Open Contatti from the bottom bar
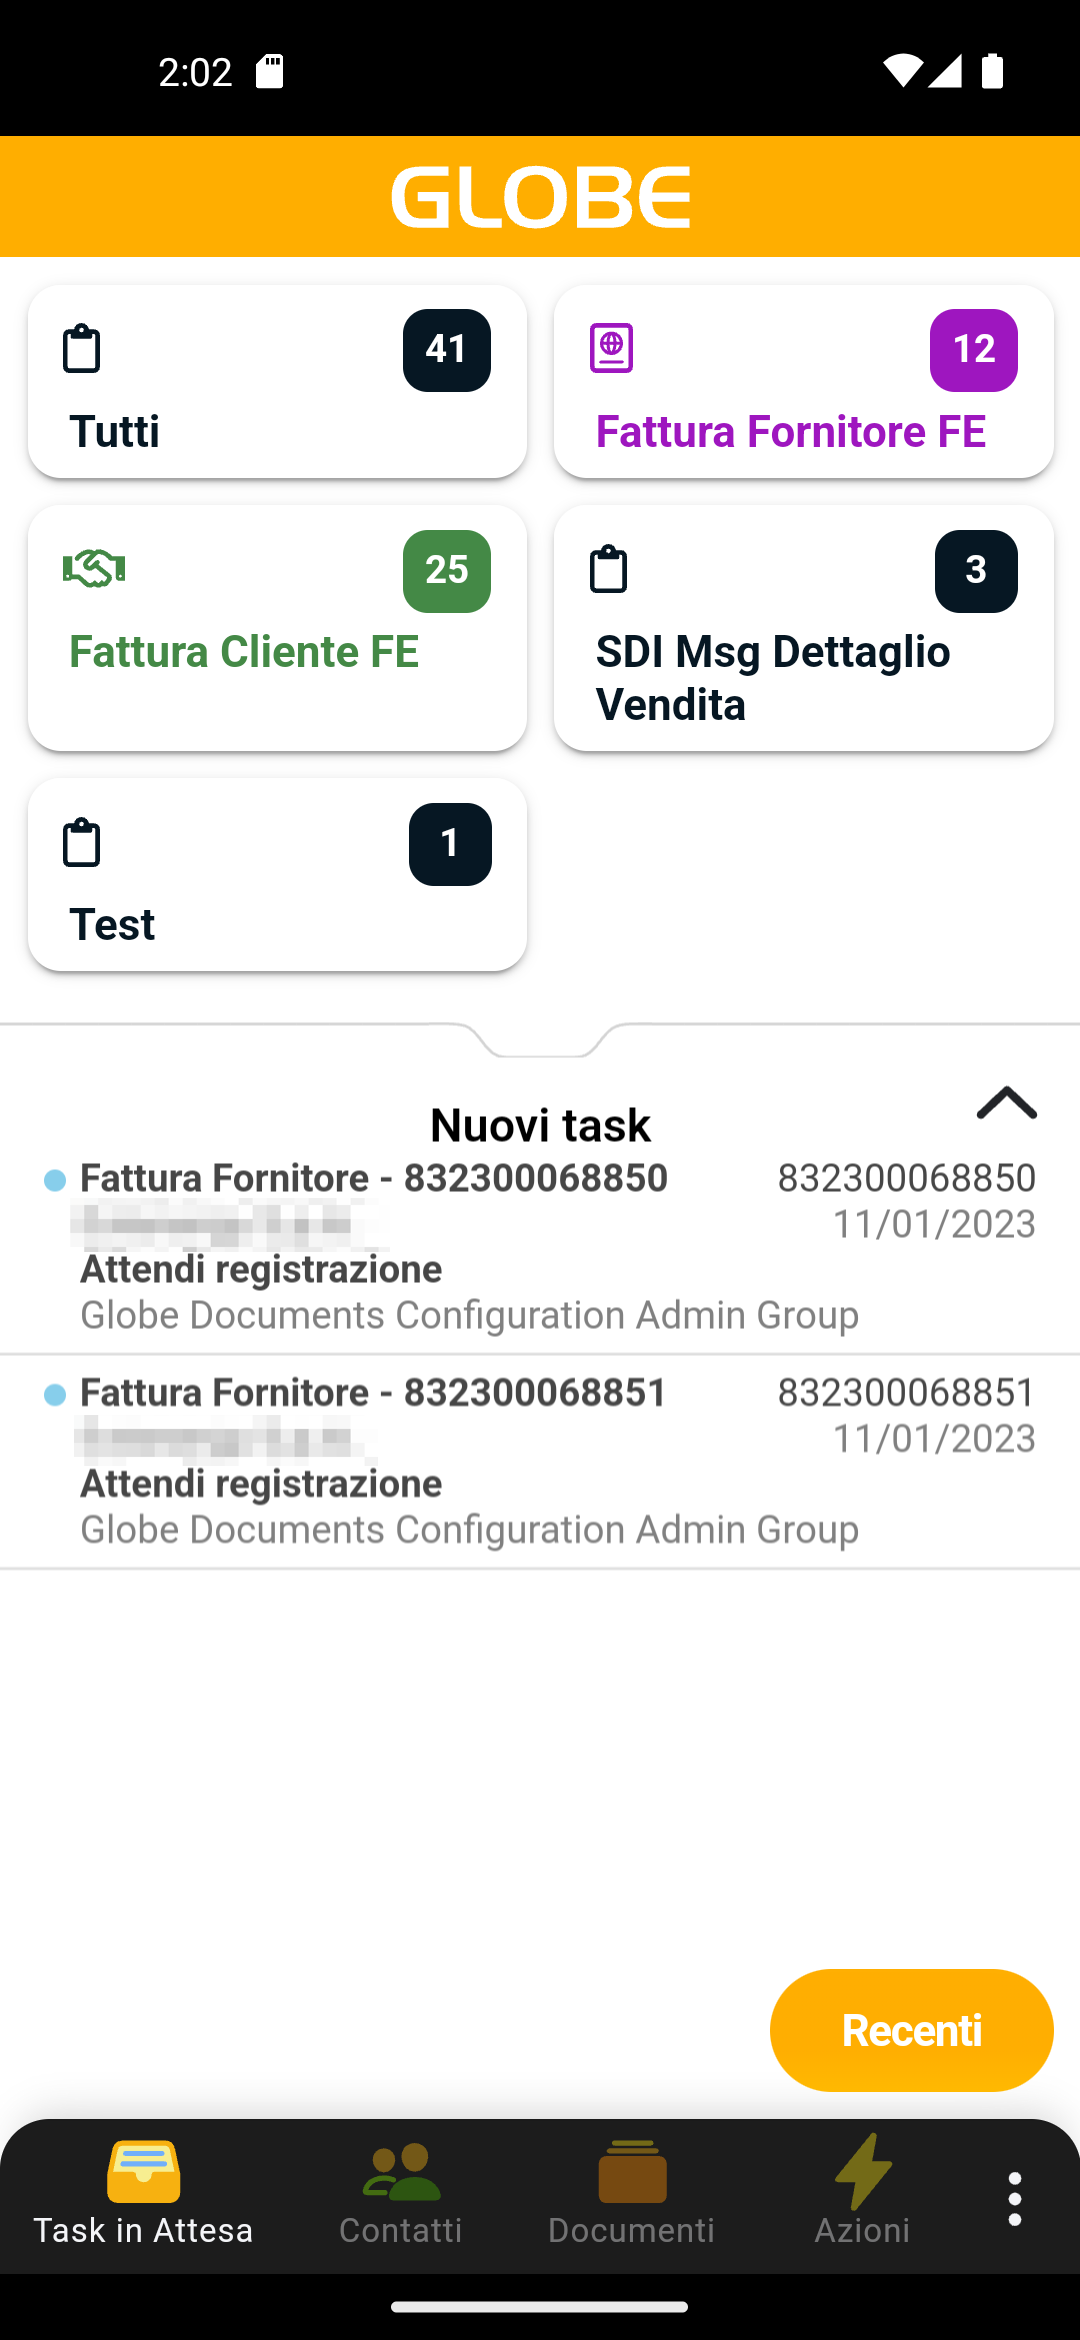Image resolution: width=1080 pixels, height=2340 pixels. 400,2194
